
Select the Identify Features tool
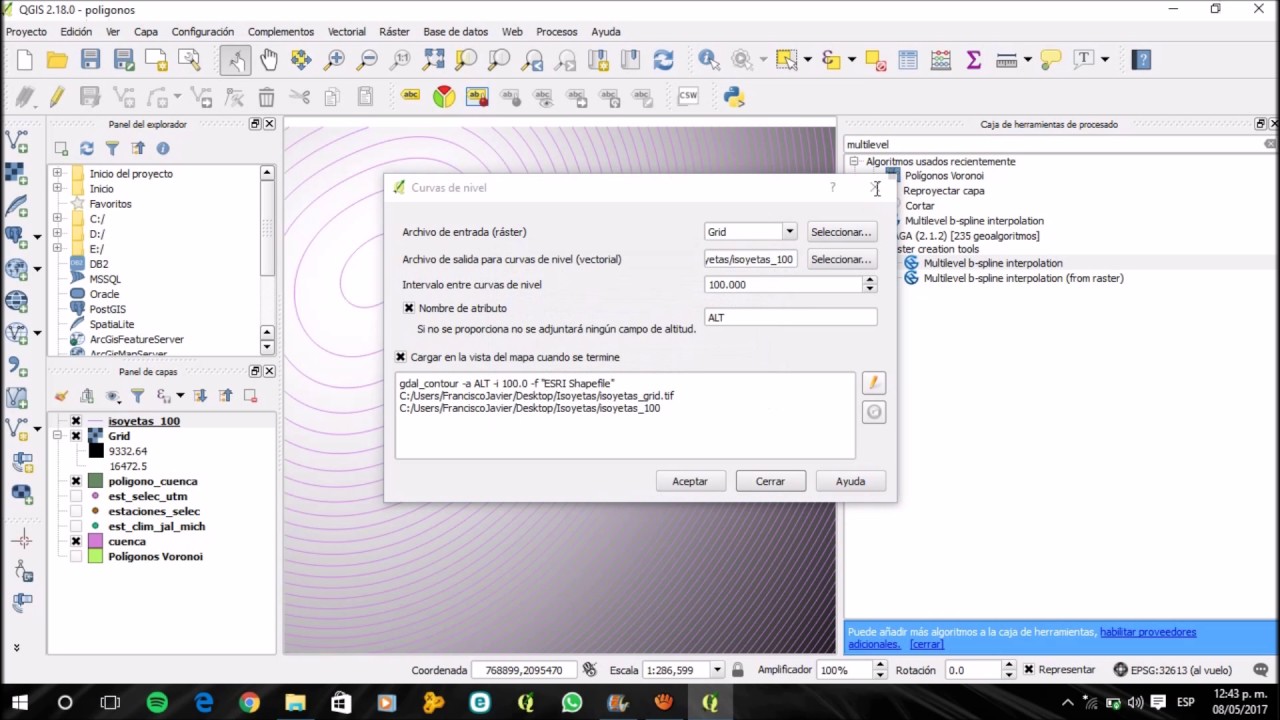[709, 60]
